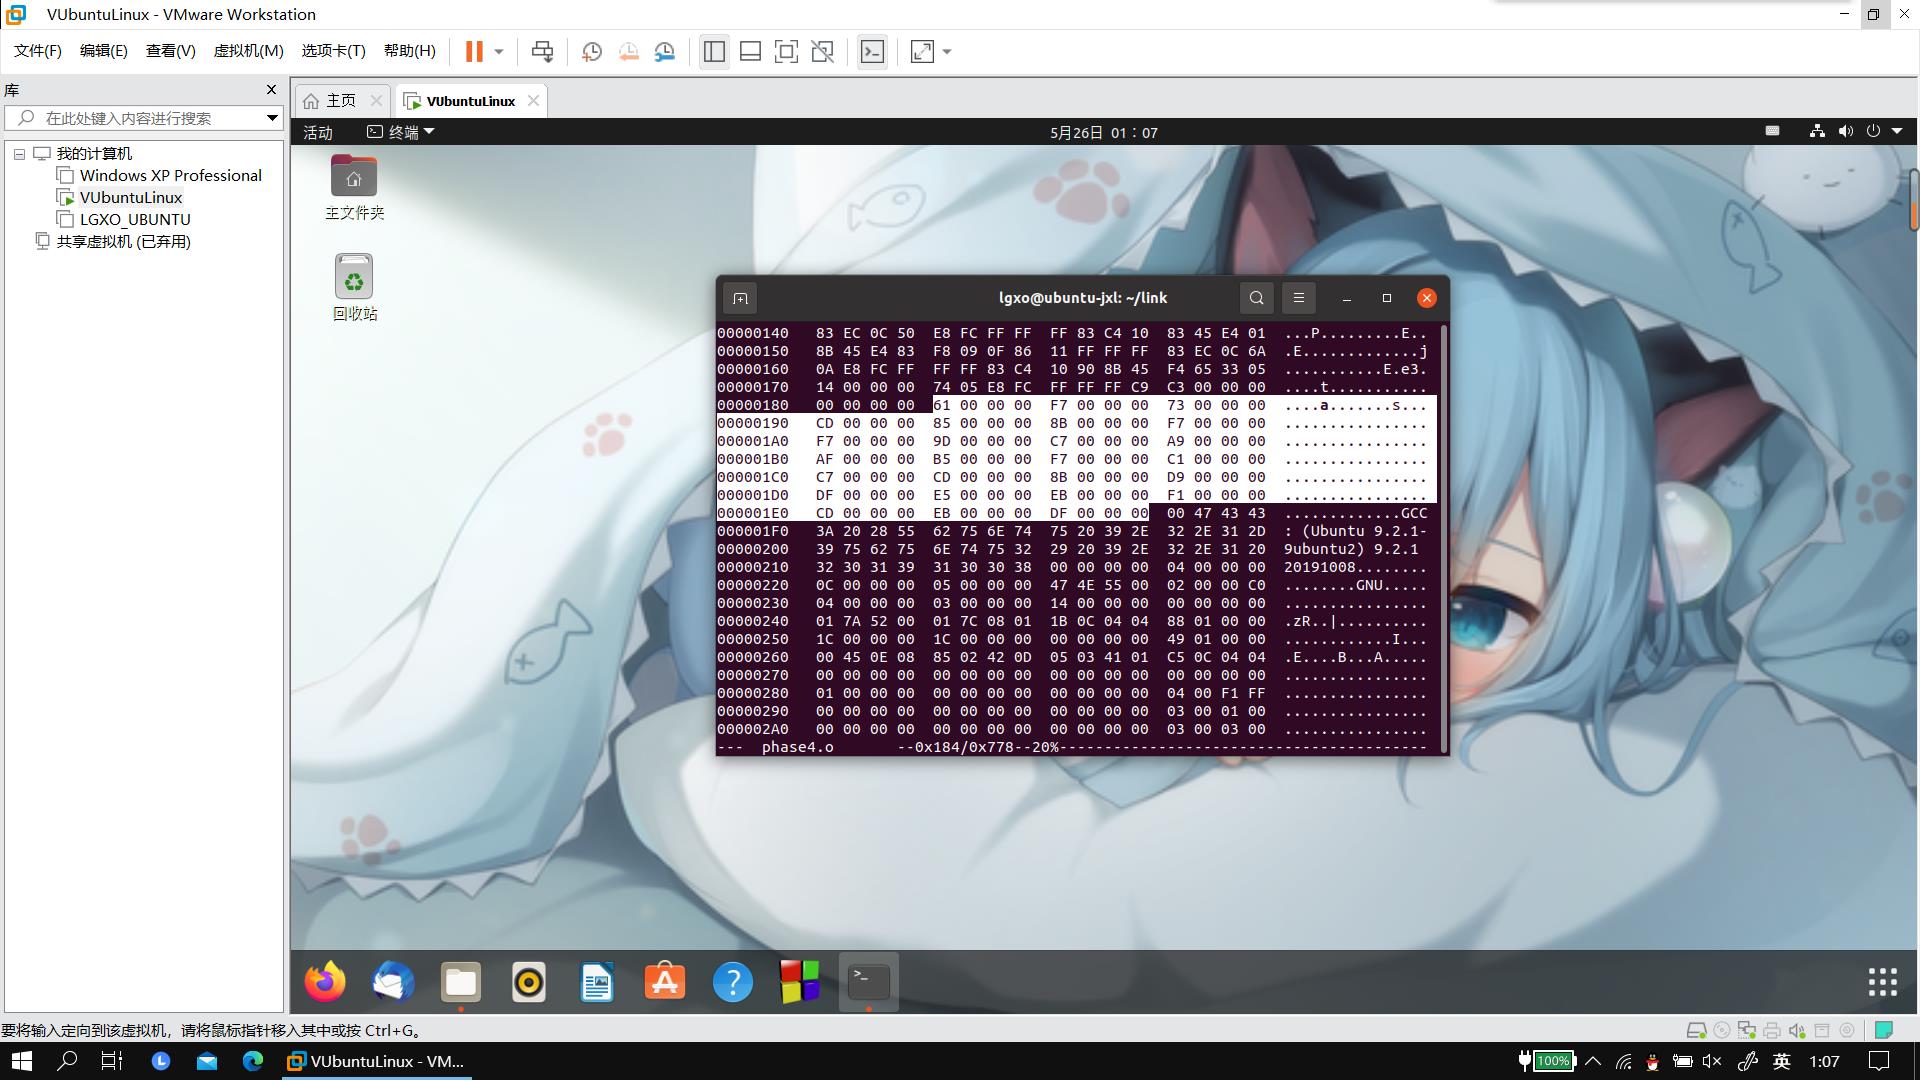Toggle the library sidebar view
Screen dimensions: 1920x1080
714,52
